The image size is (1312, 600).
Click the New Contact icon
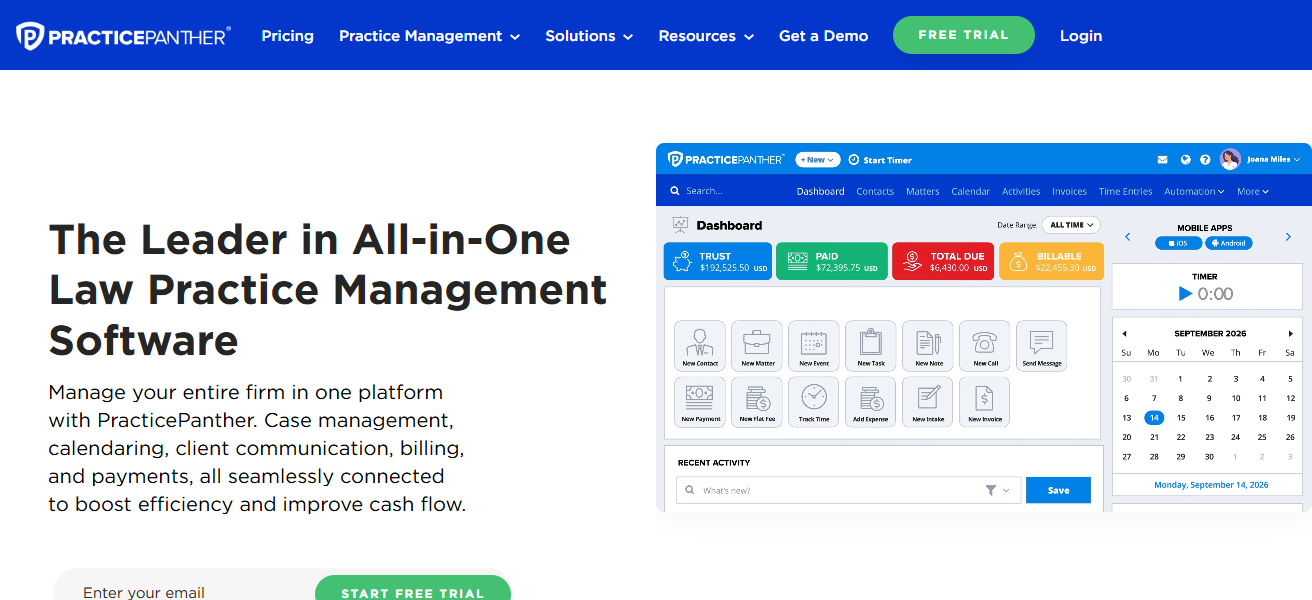coord(700,346)
